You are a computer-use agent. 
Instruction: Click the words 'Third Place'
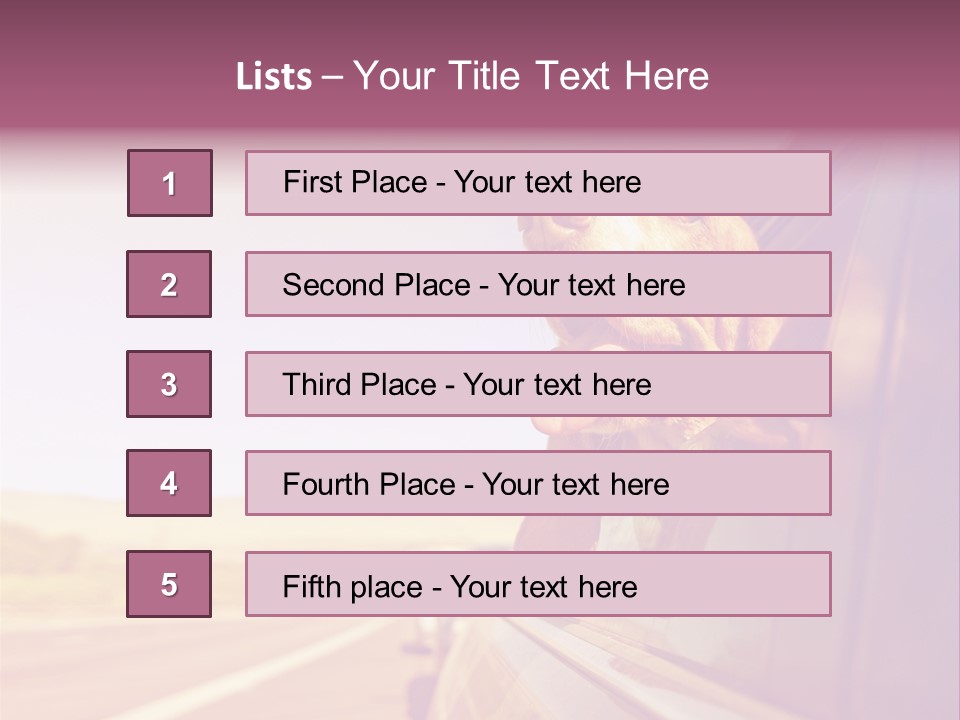(359, 384)
